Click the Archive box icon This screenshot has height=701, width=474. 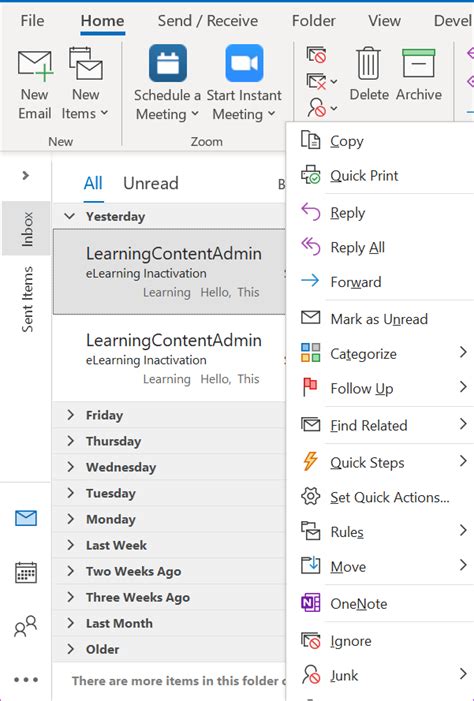[419, 63]
